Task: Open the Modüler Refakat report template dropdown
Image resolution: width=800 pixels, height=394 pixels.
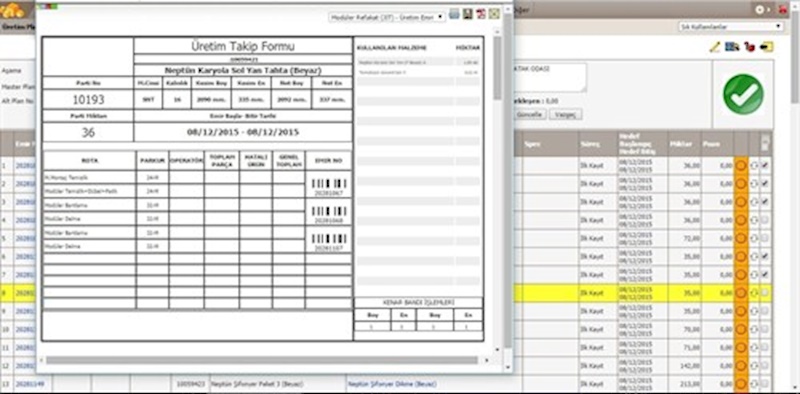Action: 387,17
